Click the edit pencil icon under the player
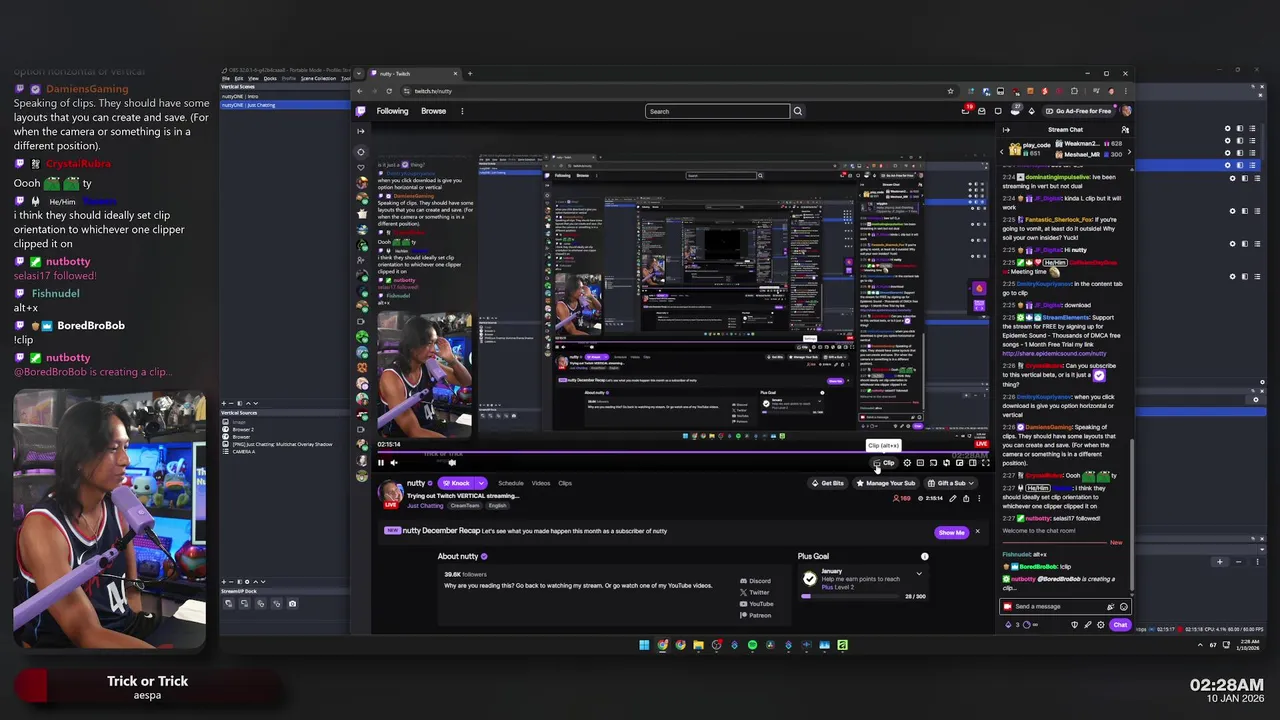Image resolution: width=1280 pixels, height=720 pixels. (953, 498)
